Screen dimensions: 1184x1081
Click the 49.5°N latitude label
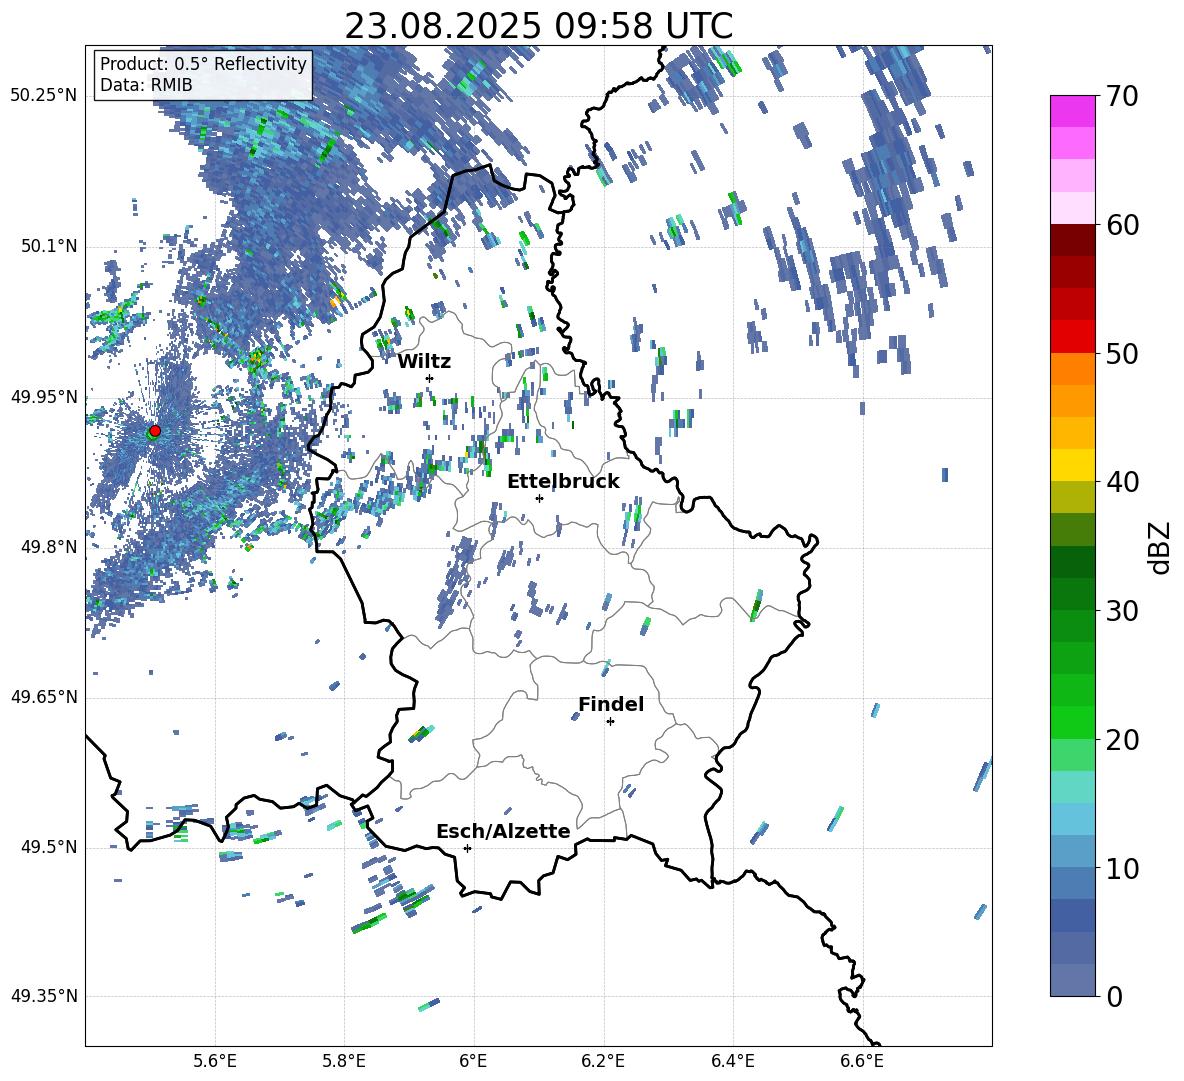48,847
